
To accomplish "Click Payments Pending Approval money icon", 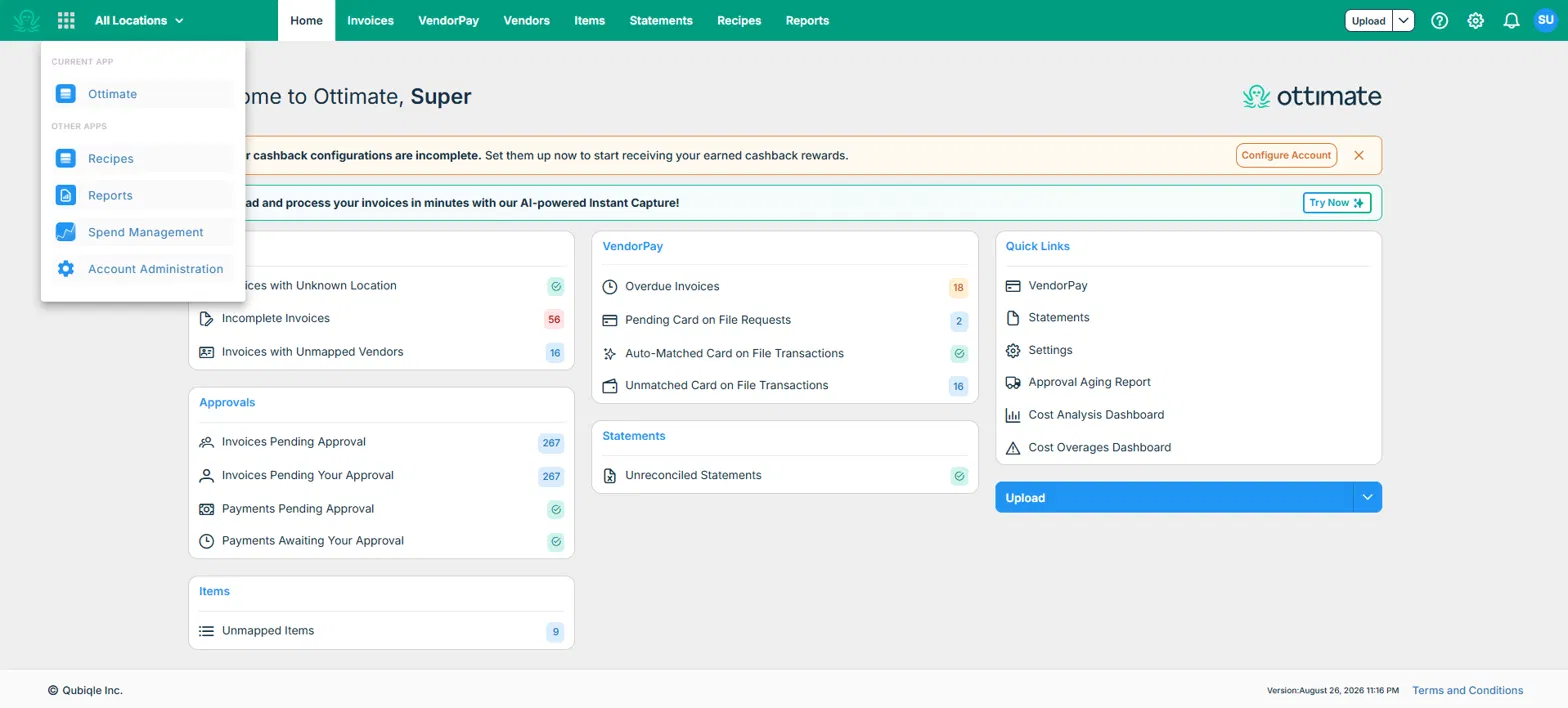I will [207, 509].
